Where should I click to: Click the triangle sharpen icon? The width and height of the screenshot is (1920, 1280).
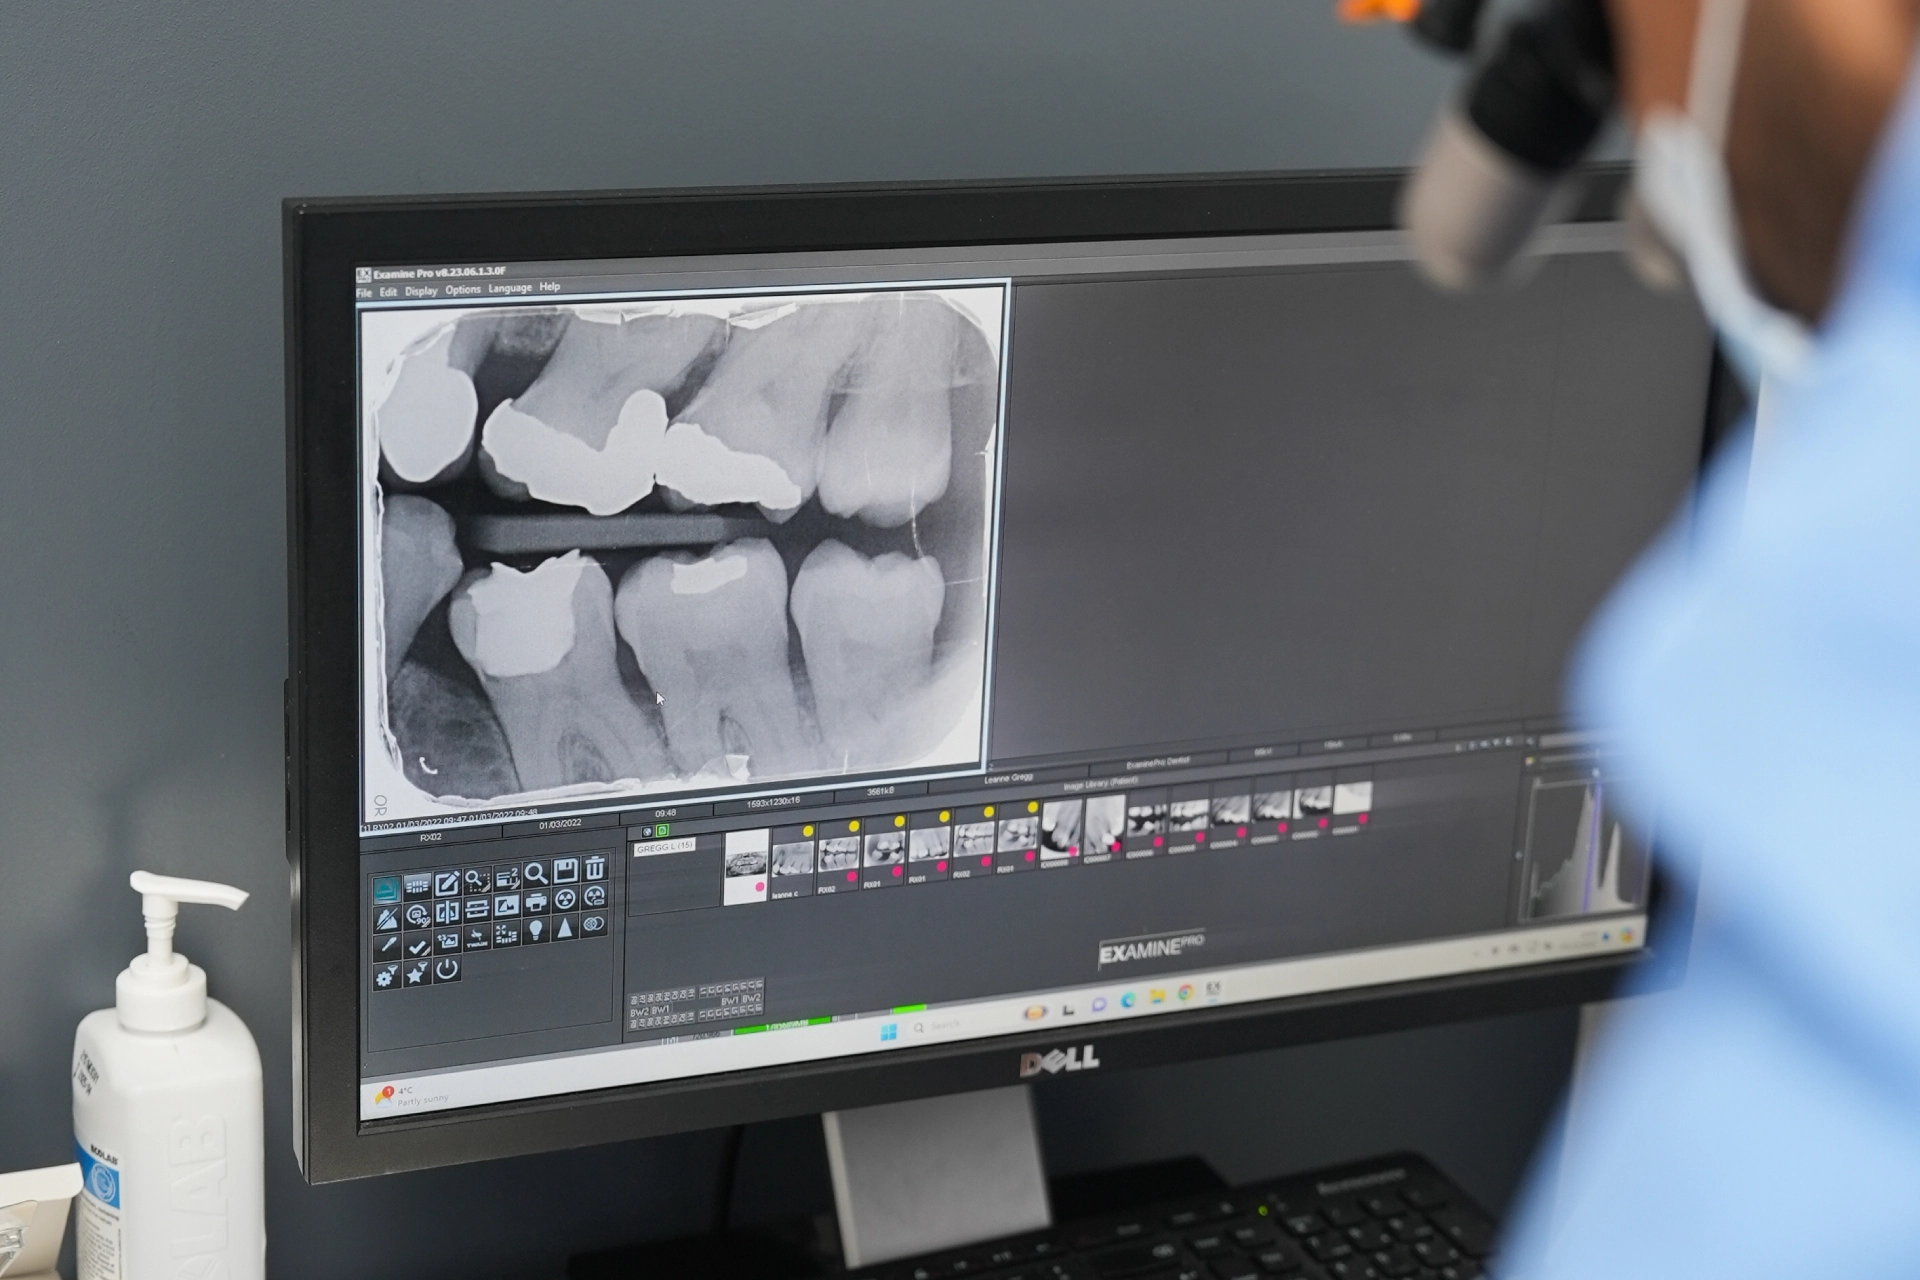click(x=565, y=928)
